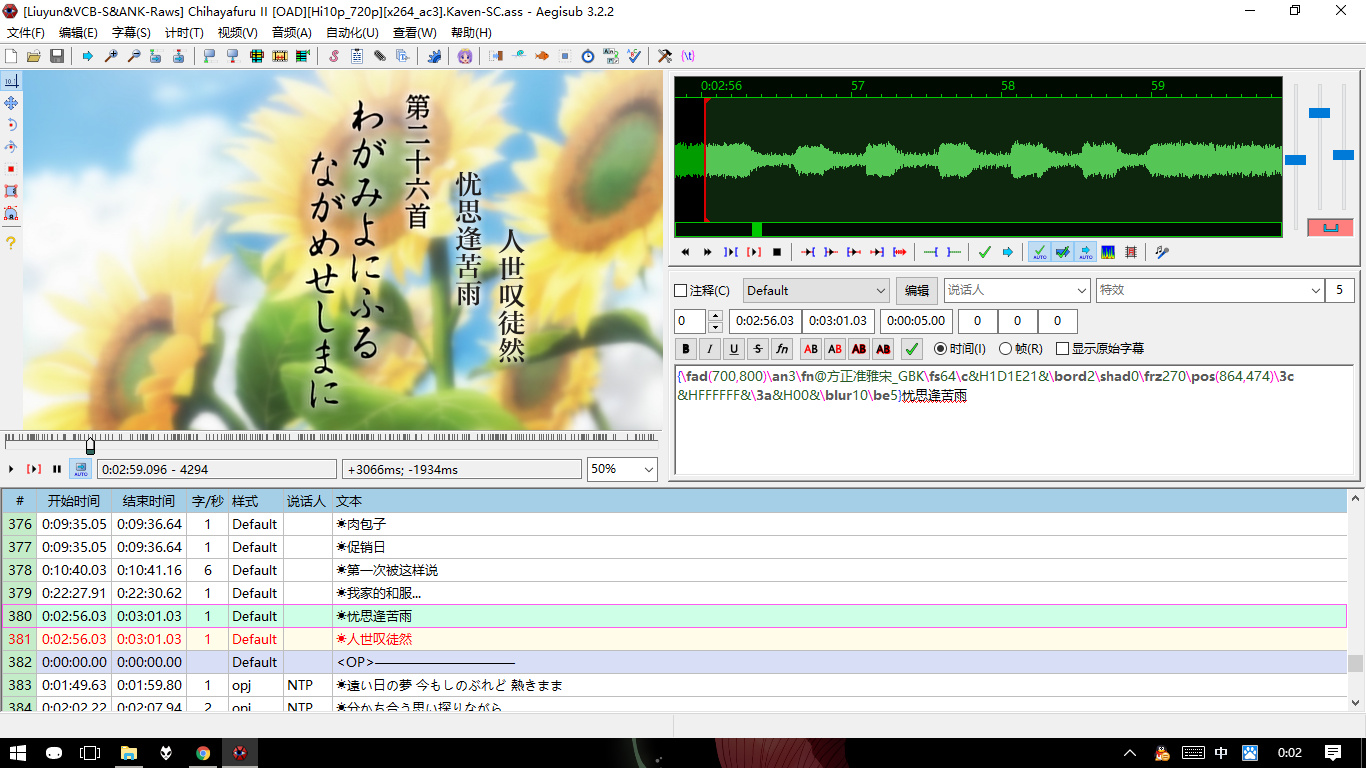The height and width of the screenshot is (768, 1366).
Task: Select the rectangle clip tool
Action: pos(11,191)
